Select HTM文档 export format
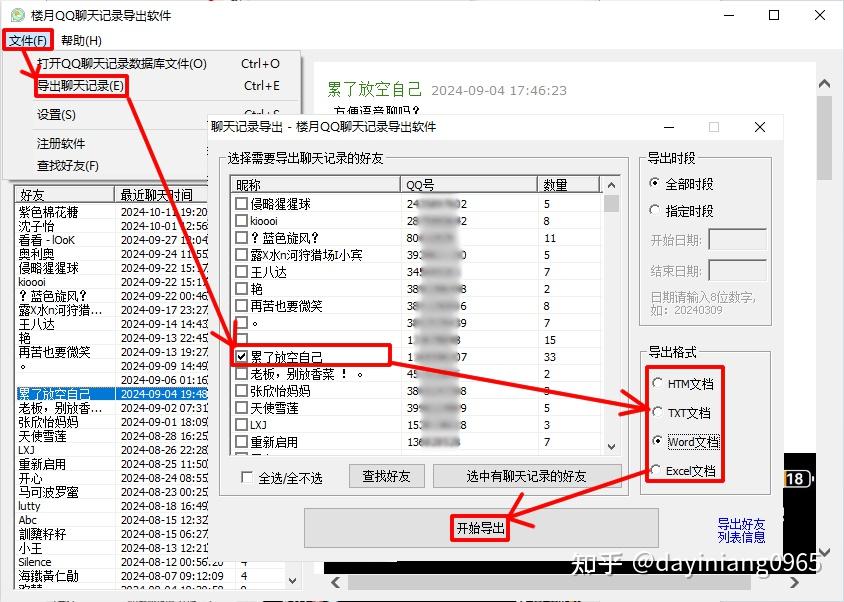The width and height of the screenshot is (844, 602). 657,383
